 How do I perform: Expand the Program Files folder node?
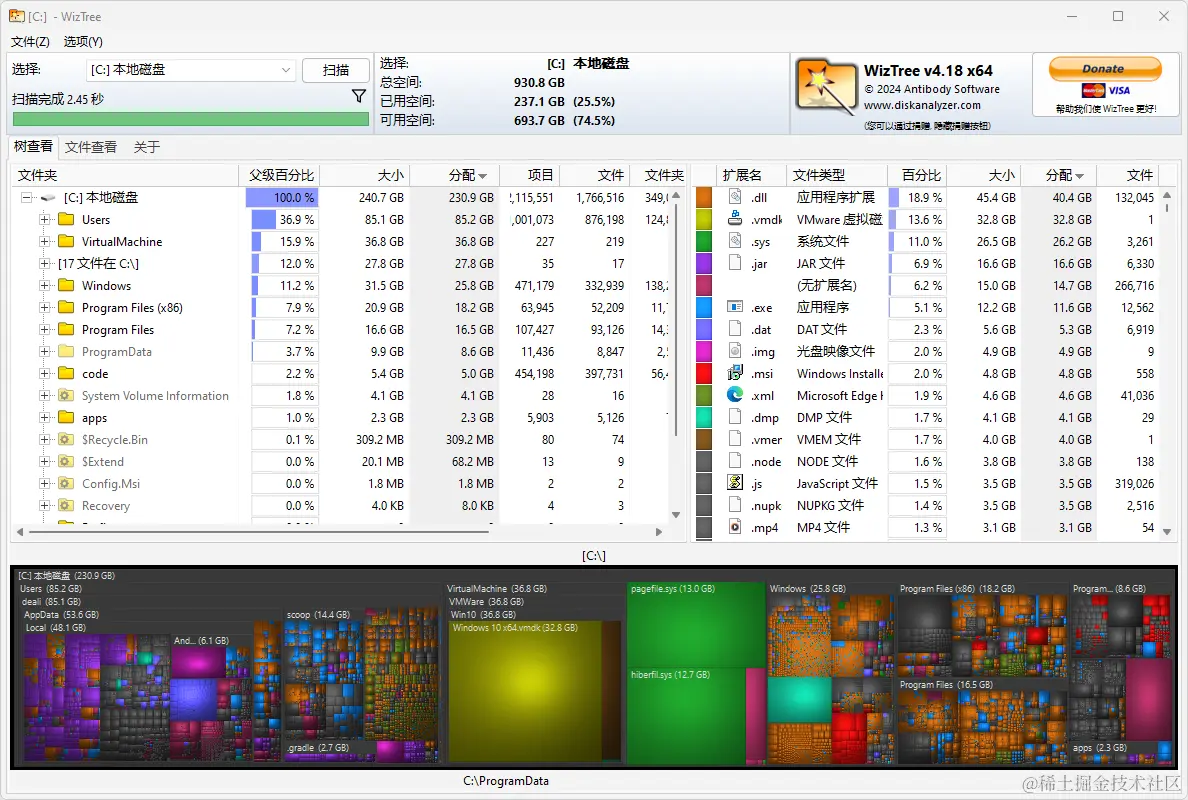click(x=45, y=330)
